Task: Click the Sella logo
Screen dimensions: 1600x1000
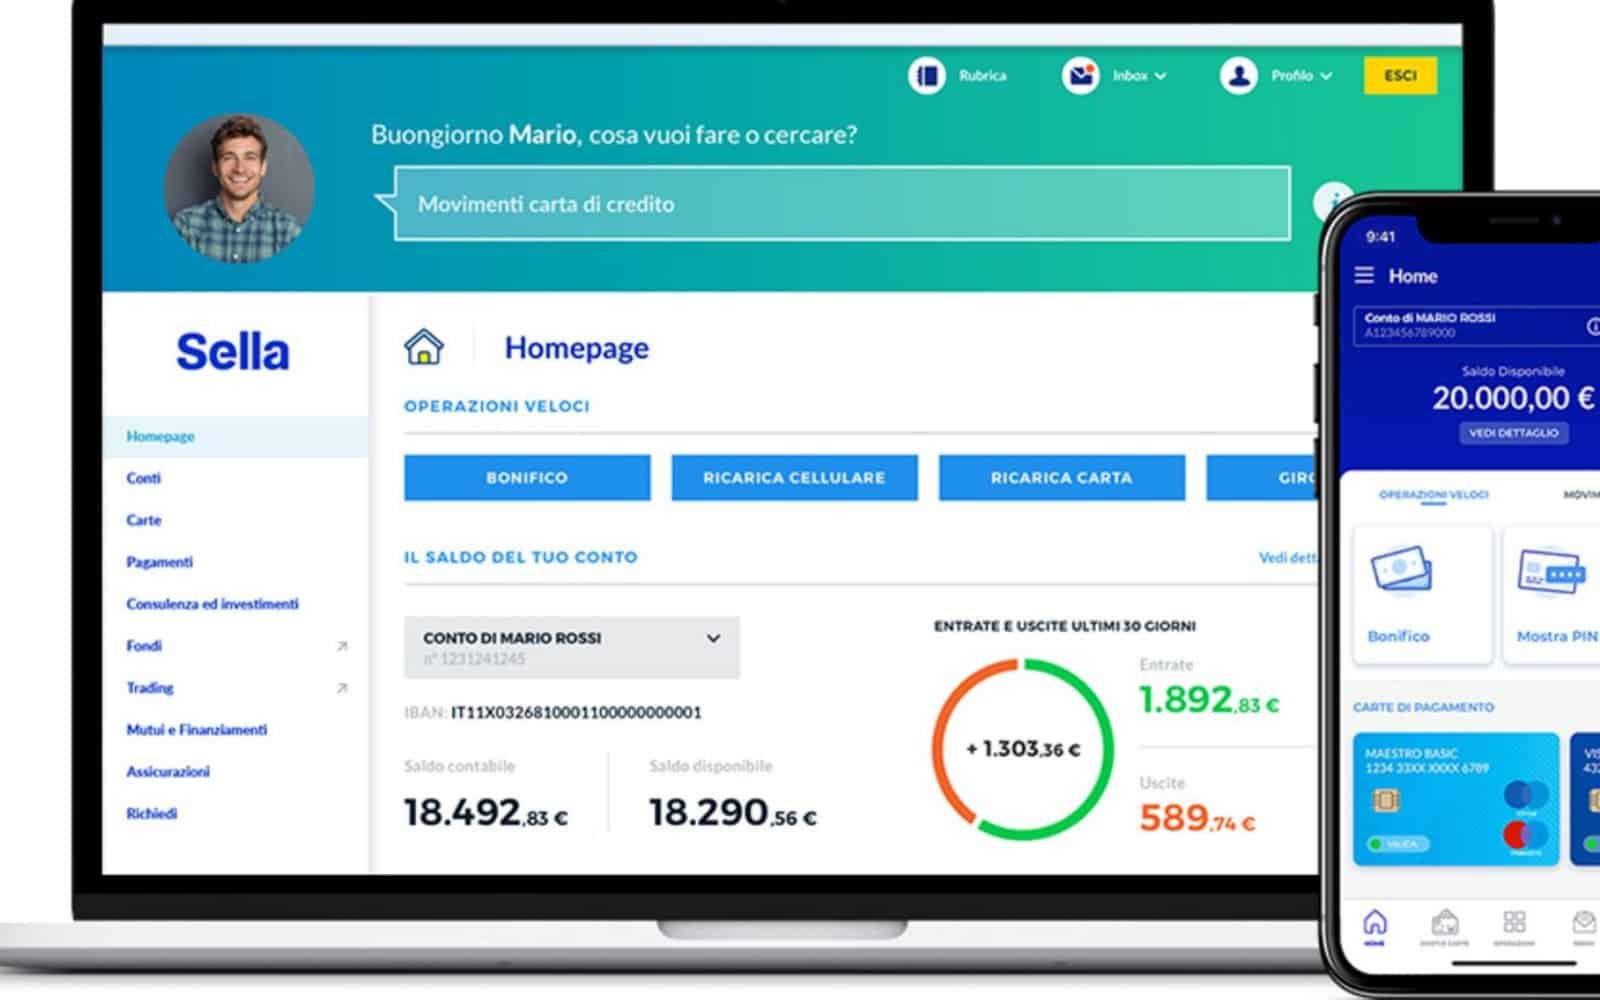Action: point(233,352)
